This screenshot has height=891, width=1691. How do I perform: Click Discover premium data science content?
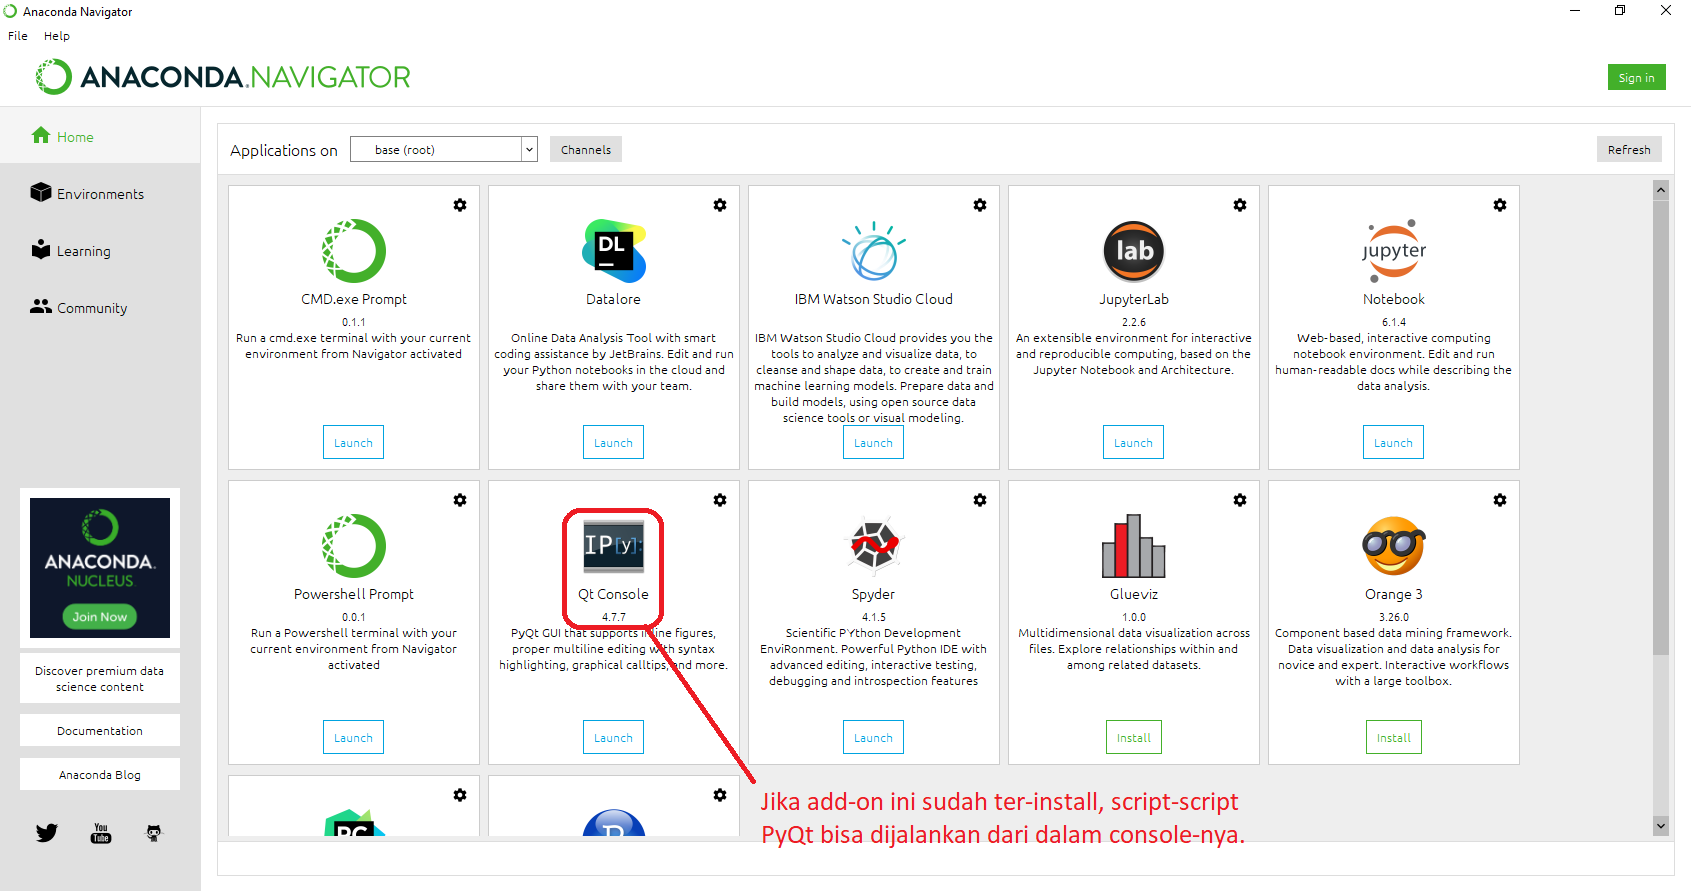tap(100, 678)
